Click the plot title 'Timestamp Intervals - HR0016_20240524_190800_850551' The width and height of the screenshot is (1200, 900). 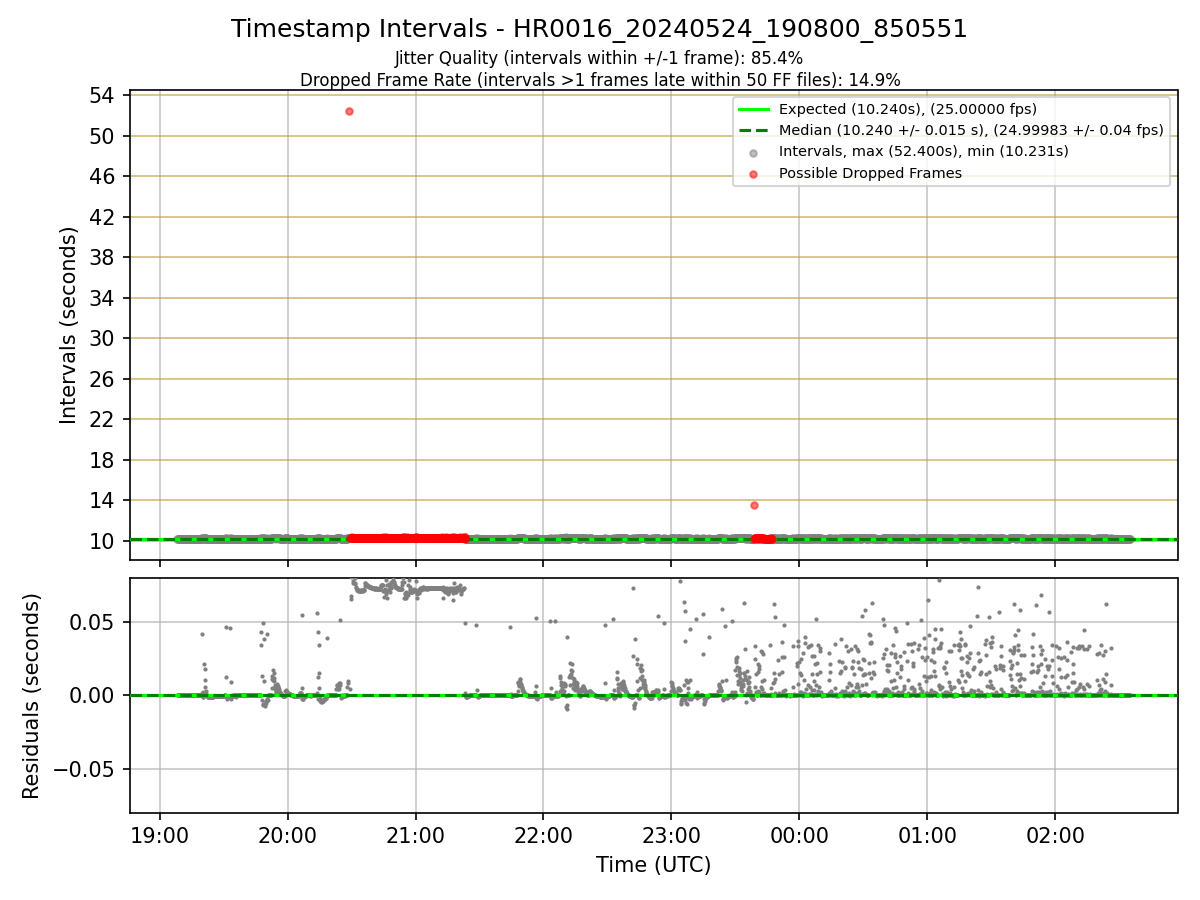(599, 29)
